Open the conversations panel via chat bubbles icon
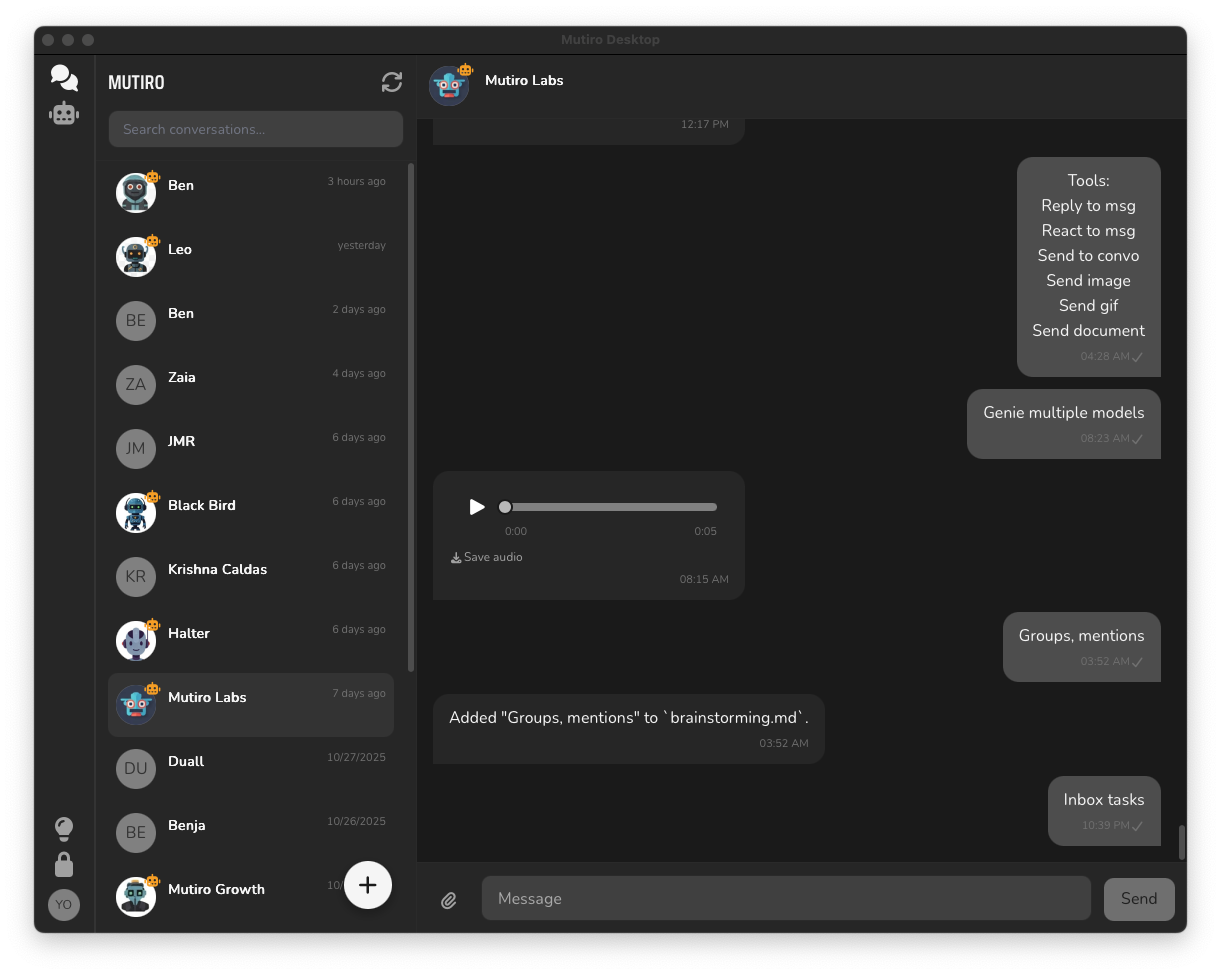The height and width of the screenshot is (975, 1221). pyautogui.click(x=63, y=77)
